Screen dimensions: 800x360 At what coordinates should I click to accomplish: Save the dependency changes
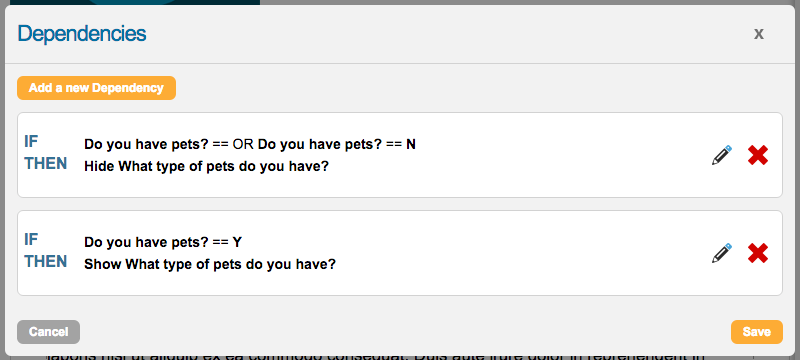(757, 332)
